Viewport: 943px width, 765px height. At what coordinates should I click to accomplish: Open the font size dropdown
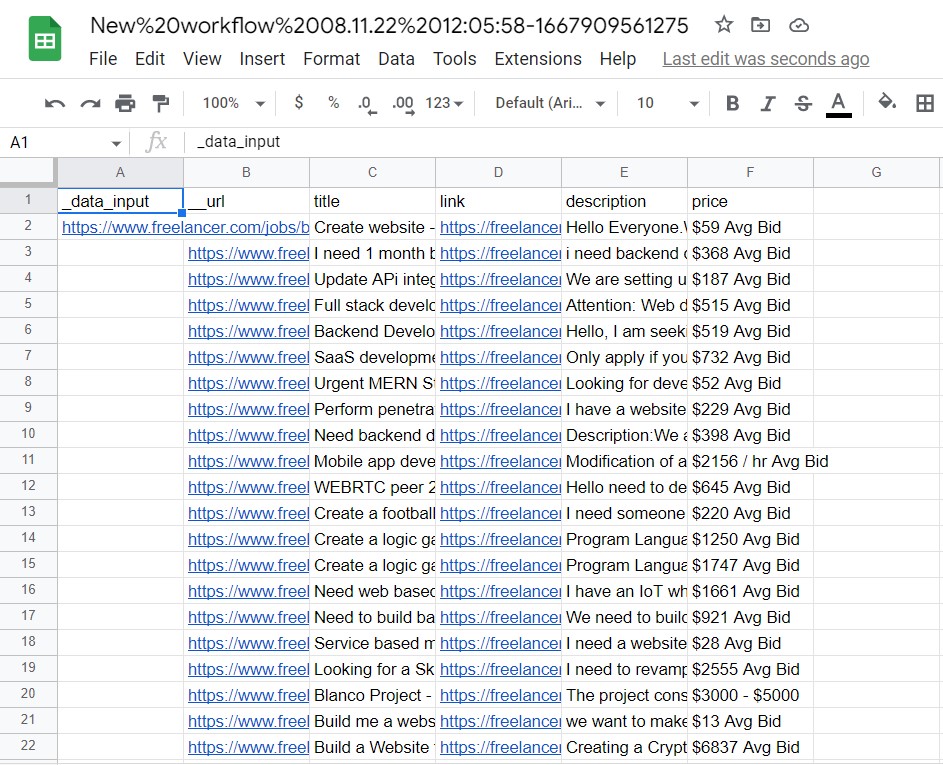pyautogui.click(x=668, y=103)
